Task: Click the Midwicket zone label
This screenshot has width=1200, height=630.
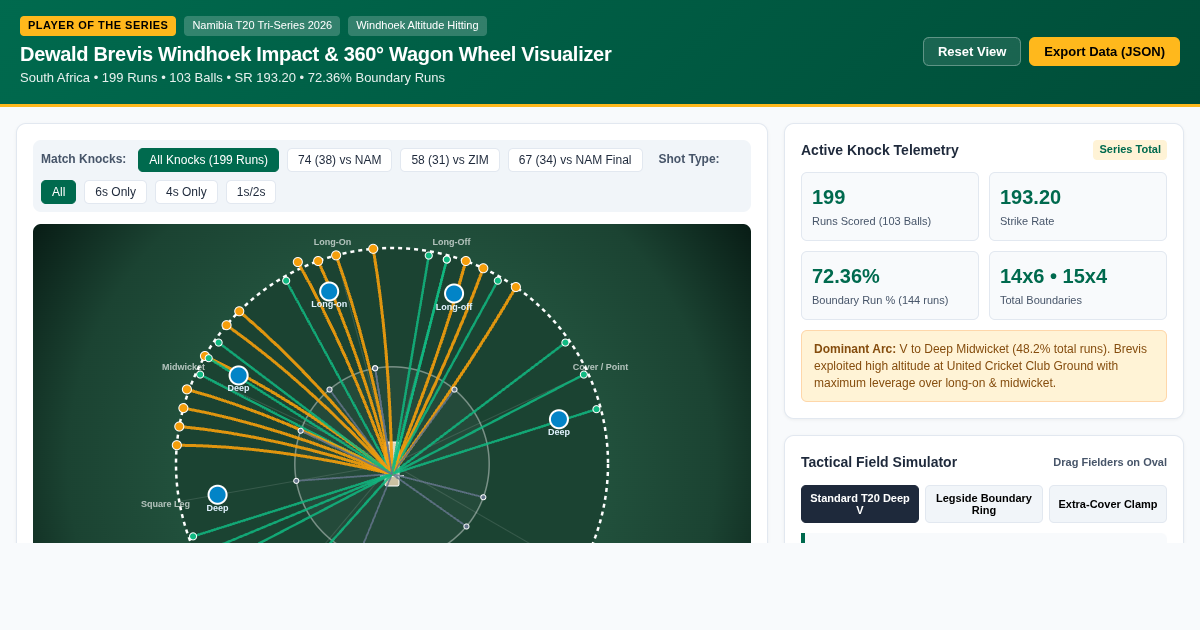Action: pos(183,367)
